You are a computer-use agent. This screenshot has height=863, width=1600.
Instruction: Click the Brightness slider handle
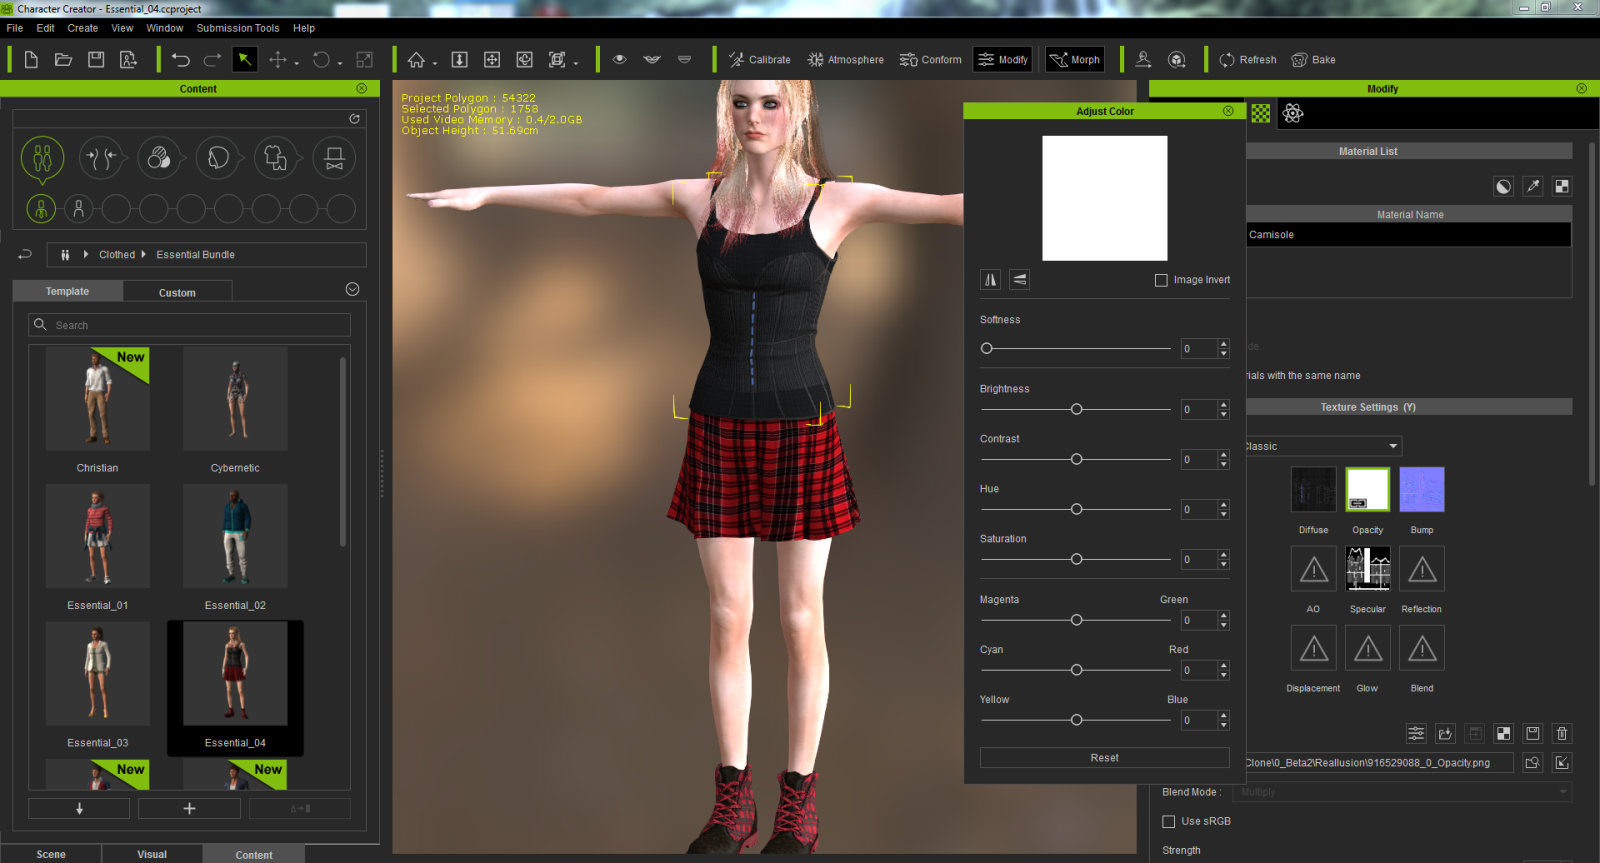click(x=1077, y=409)
